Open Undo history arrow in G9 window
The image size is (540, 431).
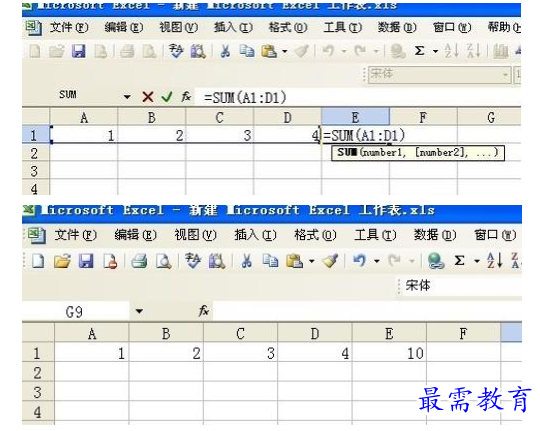(377, 261)
